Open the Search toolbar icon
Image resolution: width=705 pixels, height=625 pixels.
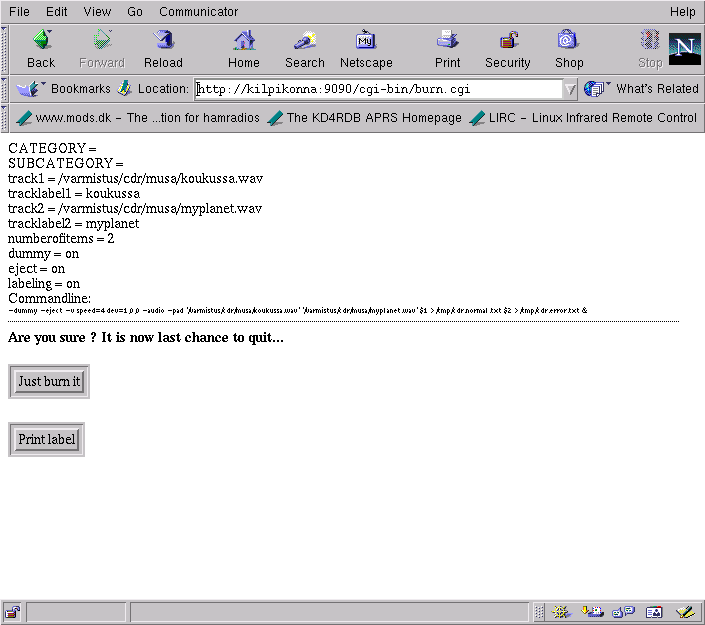click(x=304, y=48)
